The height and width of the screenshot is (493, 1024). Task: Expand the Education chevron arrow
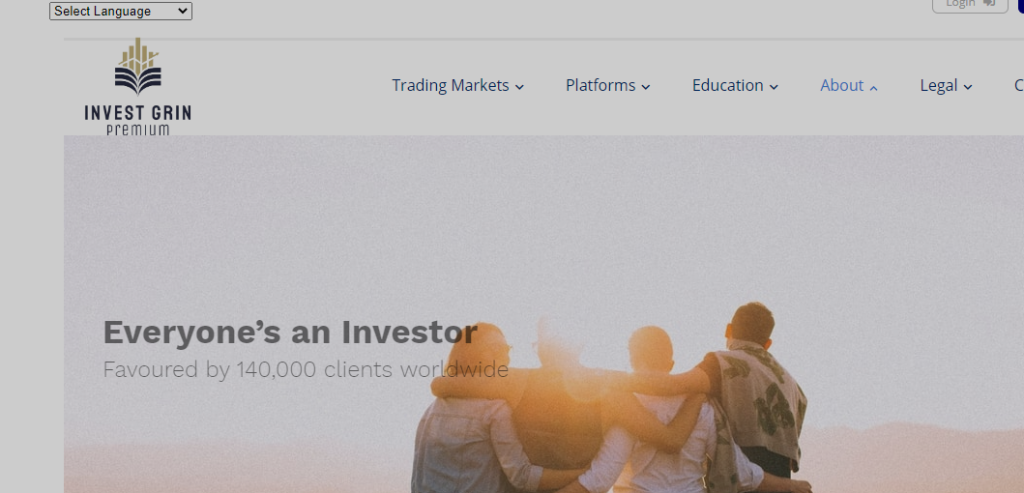(x=774, y=87)
